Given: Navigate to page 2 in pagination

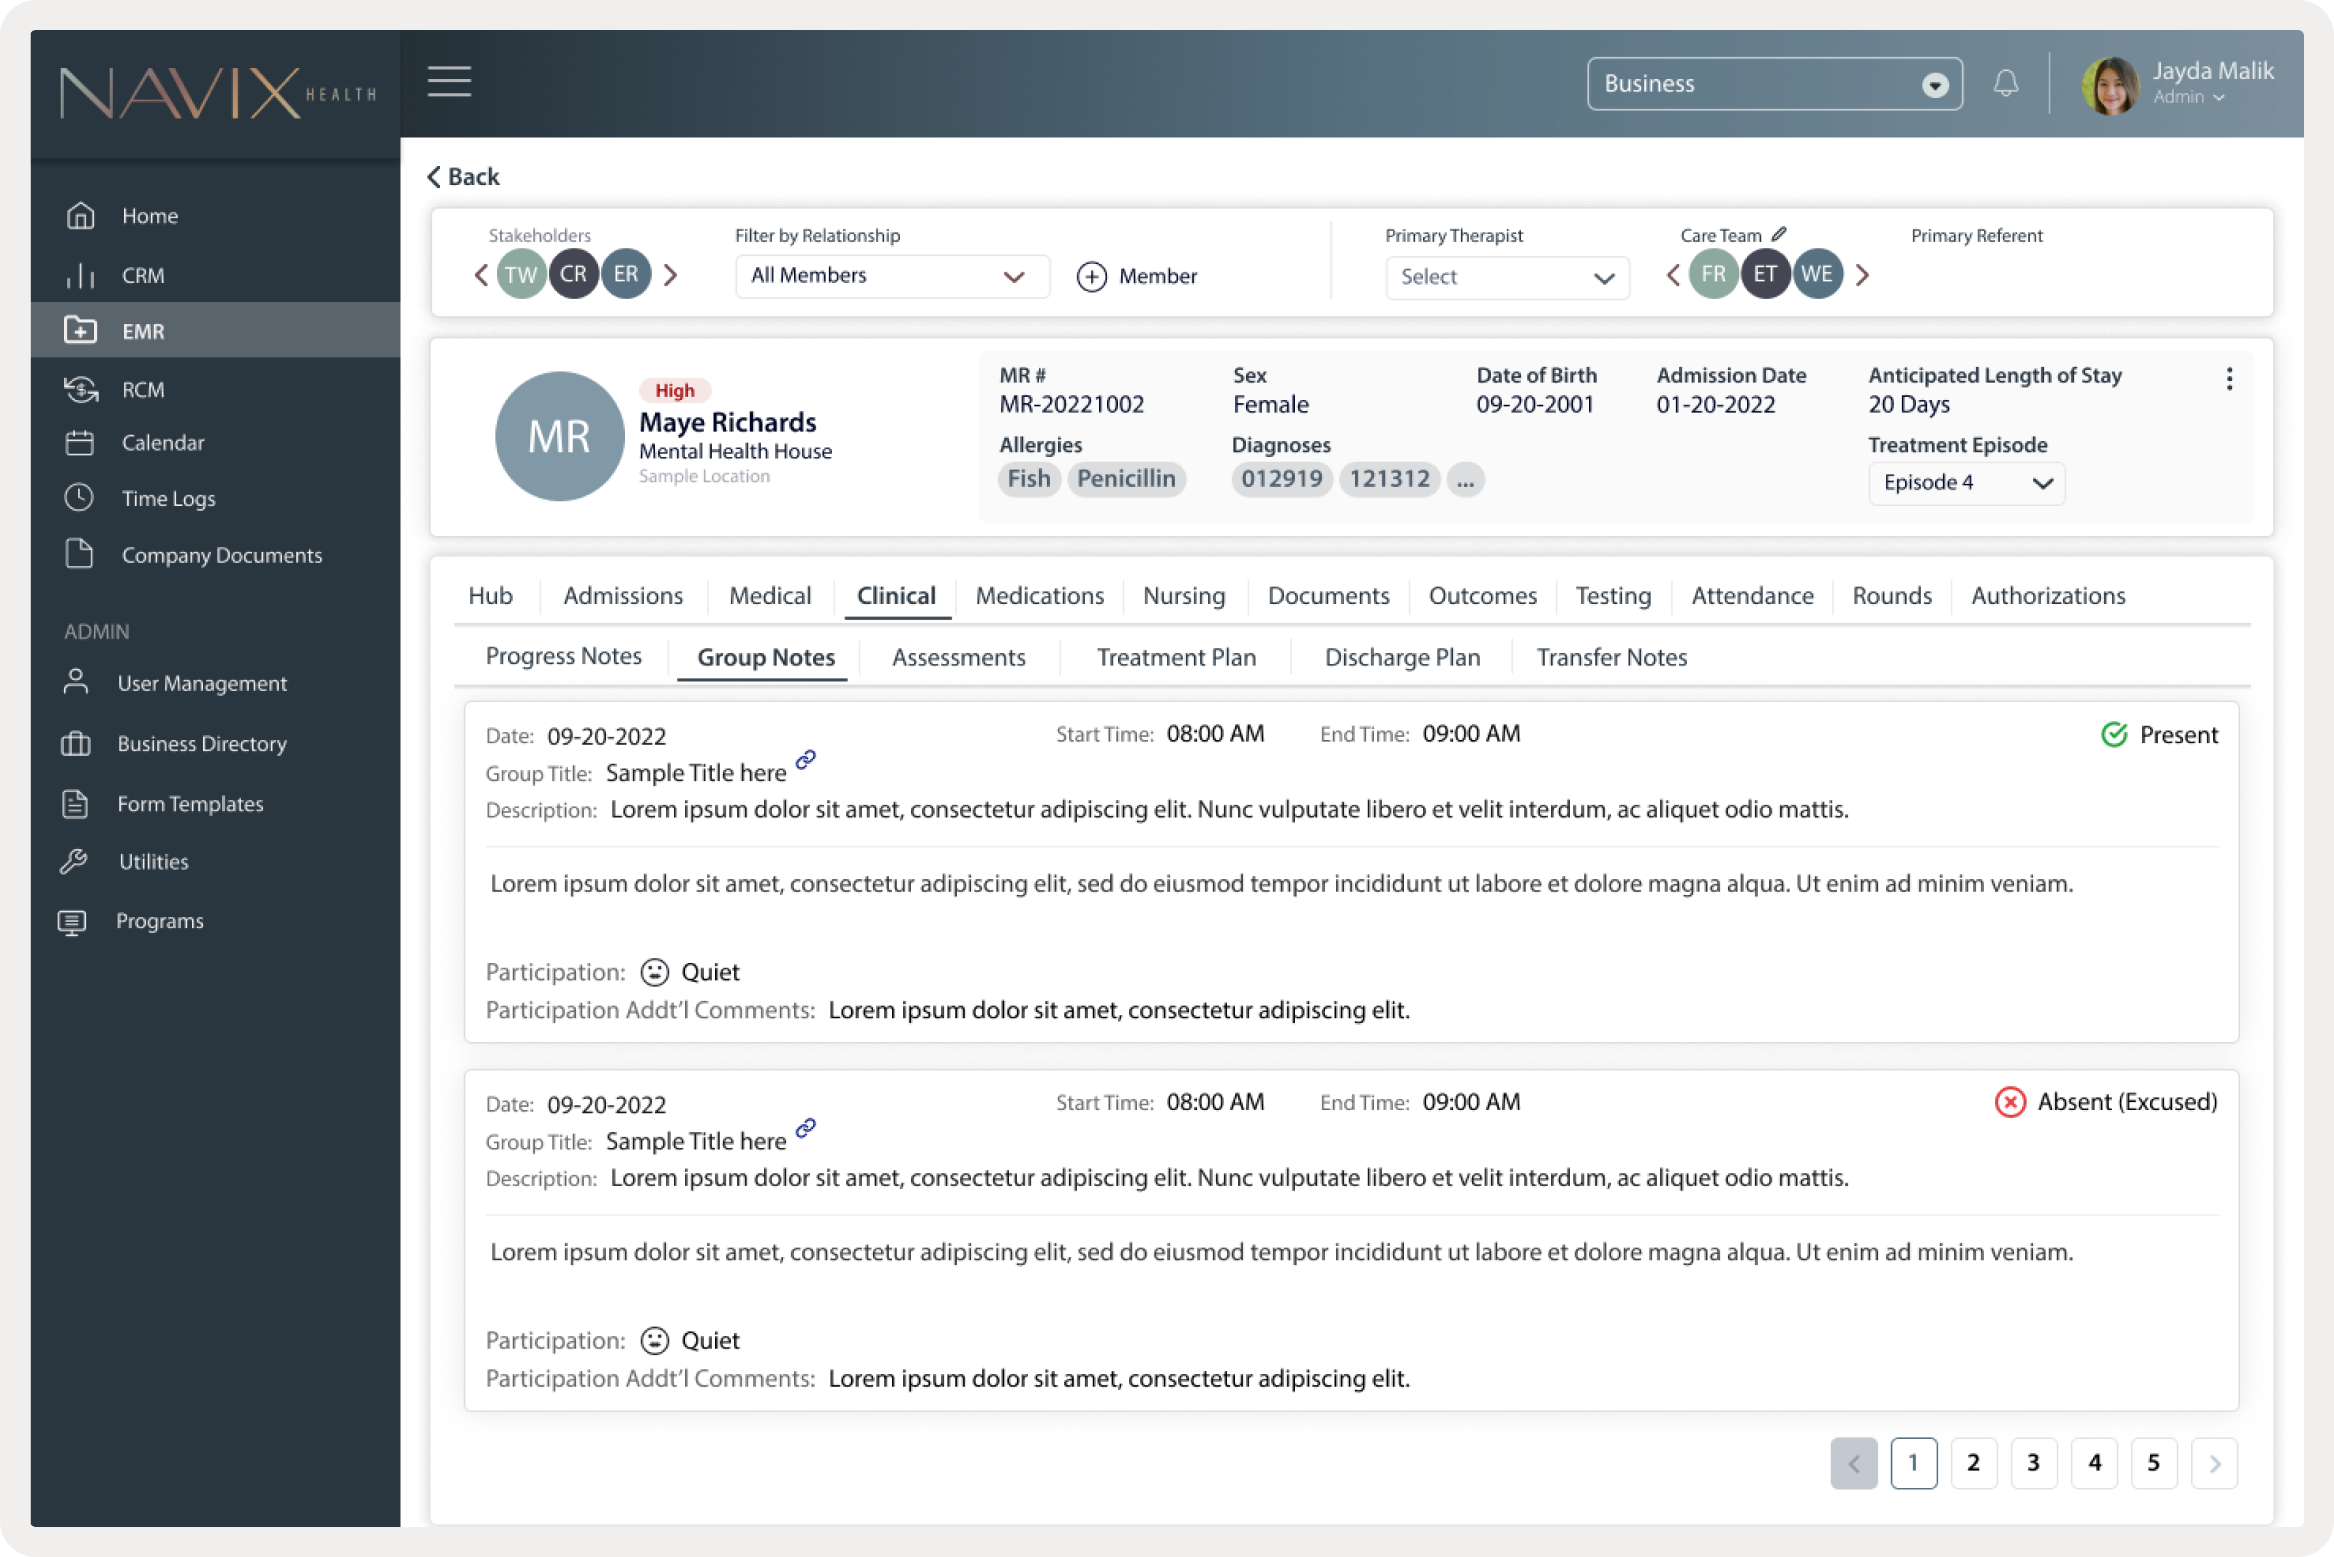Looking at the screenshot, I should (x=1973, y=1463).
